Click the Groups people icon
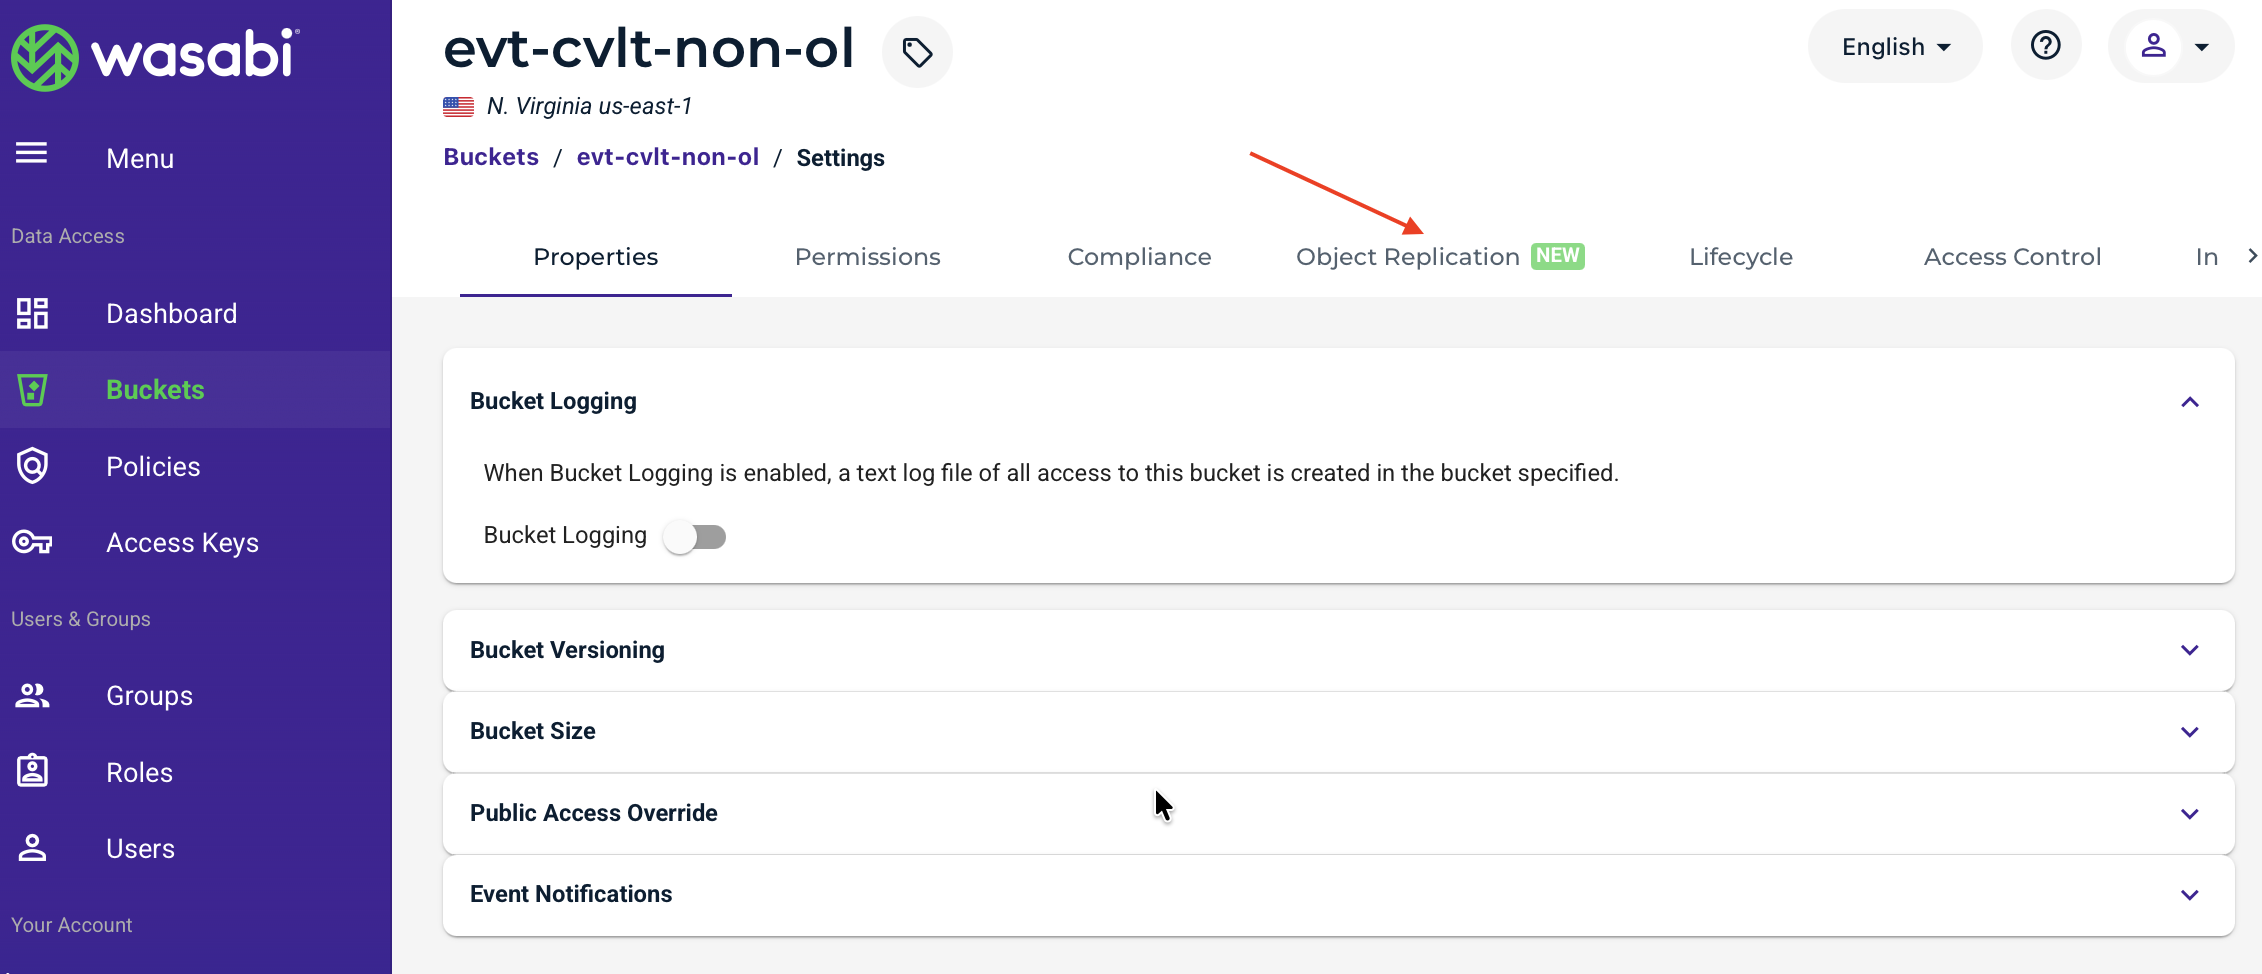 click(32, 695)
